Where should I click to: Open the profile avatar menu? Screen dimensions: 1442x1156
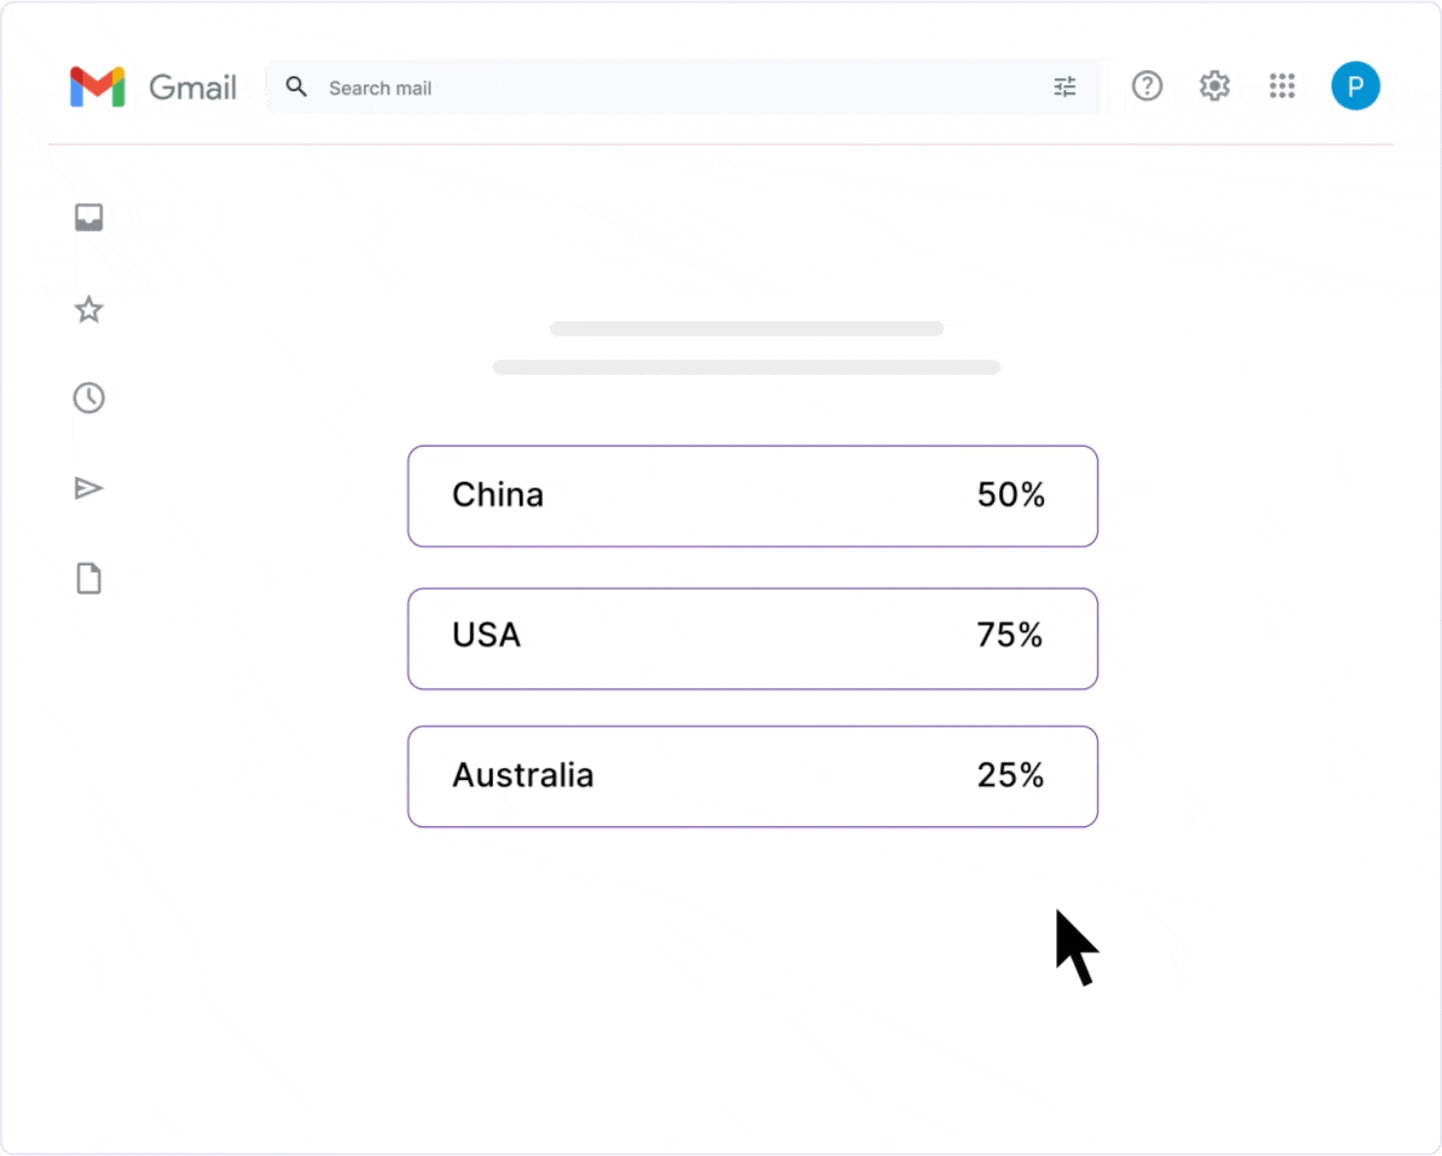(1355, 86)
